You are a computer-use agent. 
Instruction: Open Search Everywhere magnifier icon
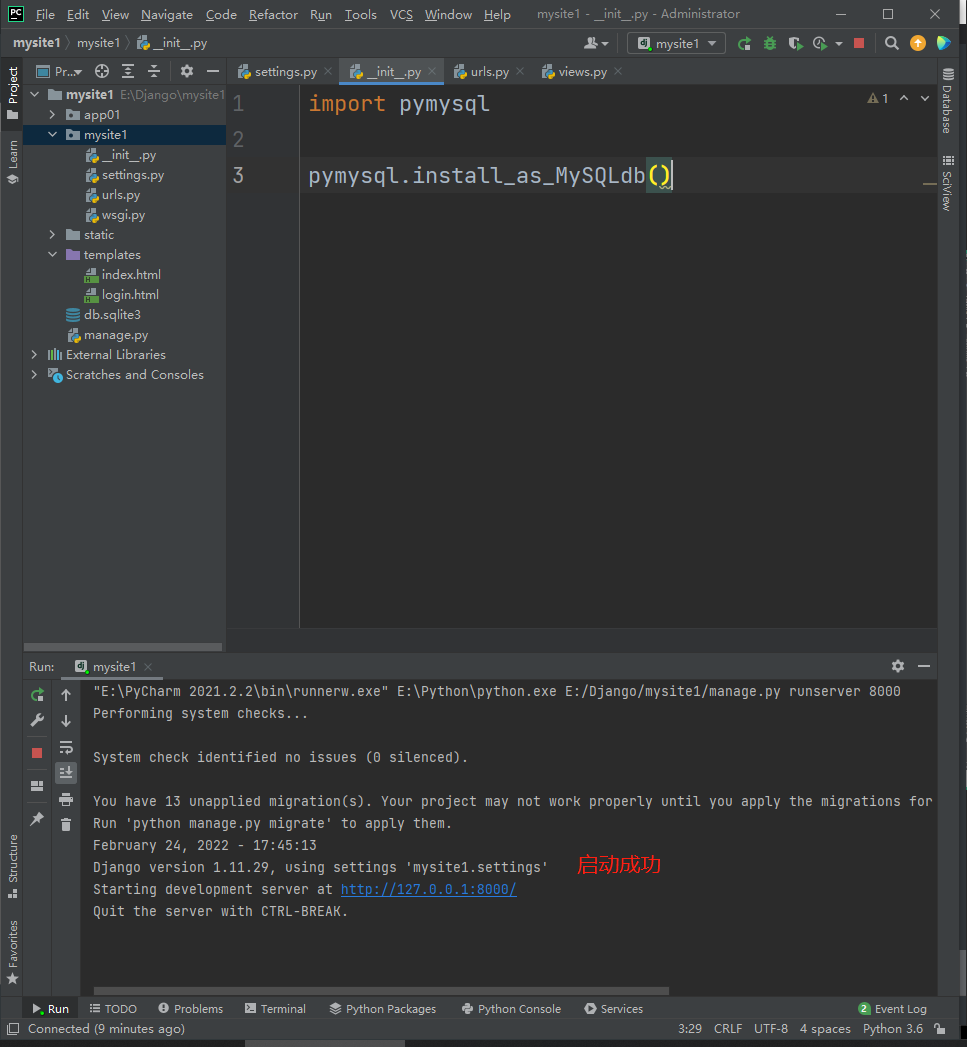click(892, 43)
